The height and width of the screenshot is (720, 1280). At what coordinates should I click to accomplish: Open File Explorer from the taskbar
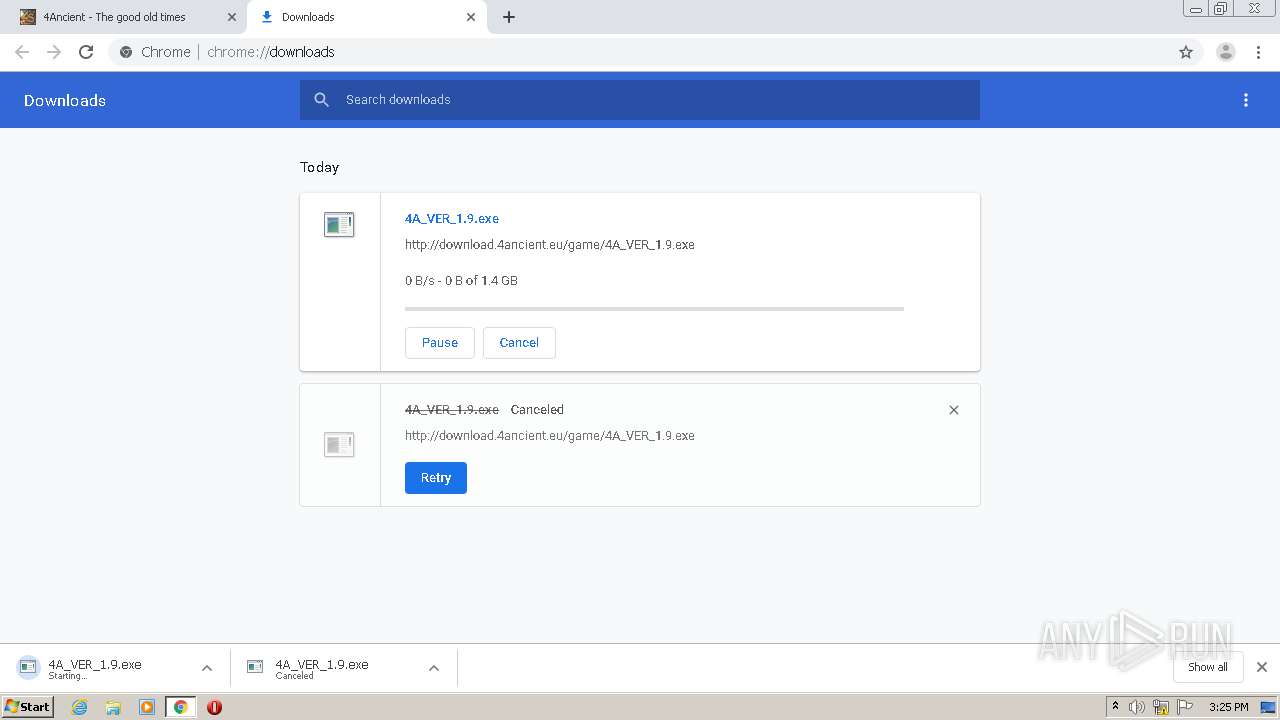(113, 707)
